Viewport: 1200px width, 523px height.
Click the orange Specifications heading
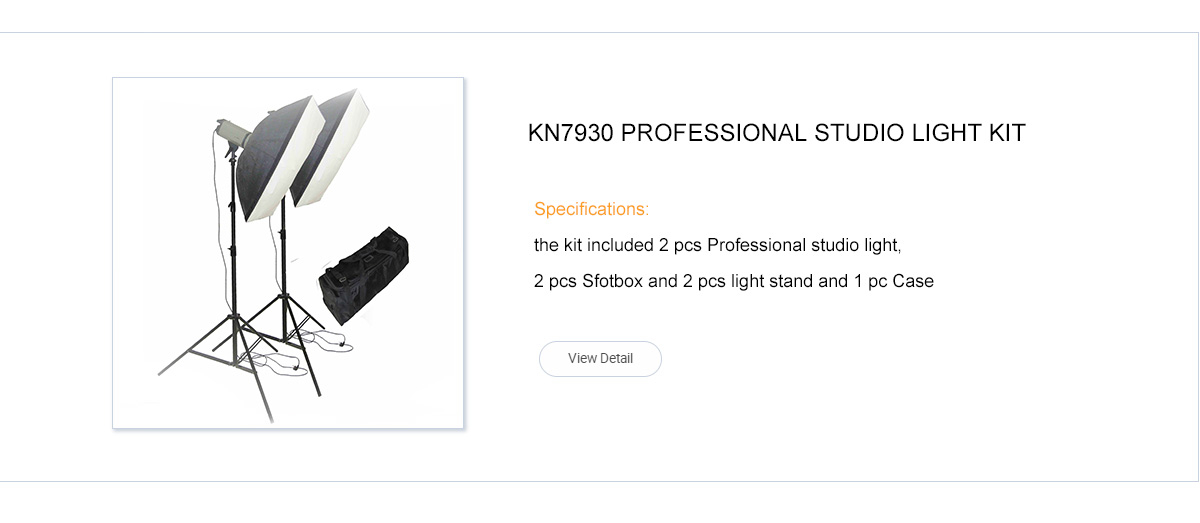click(591, 209)
